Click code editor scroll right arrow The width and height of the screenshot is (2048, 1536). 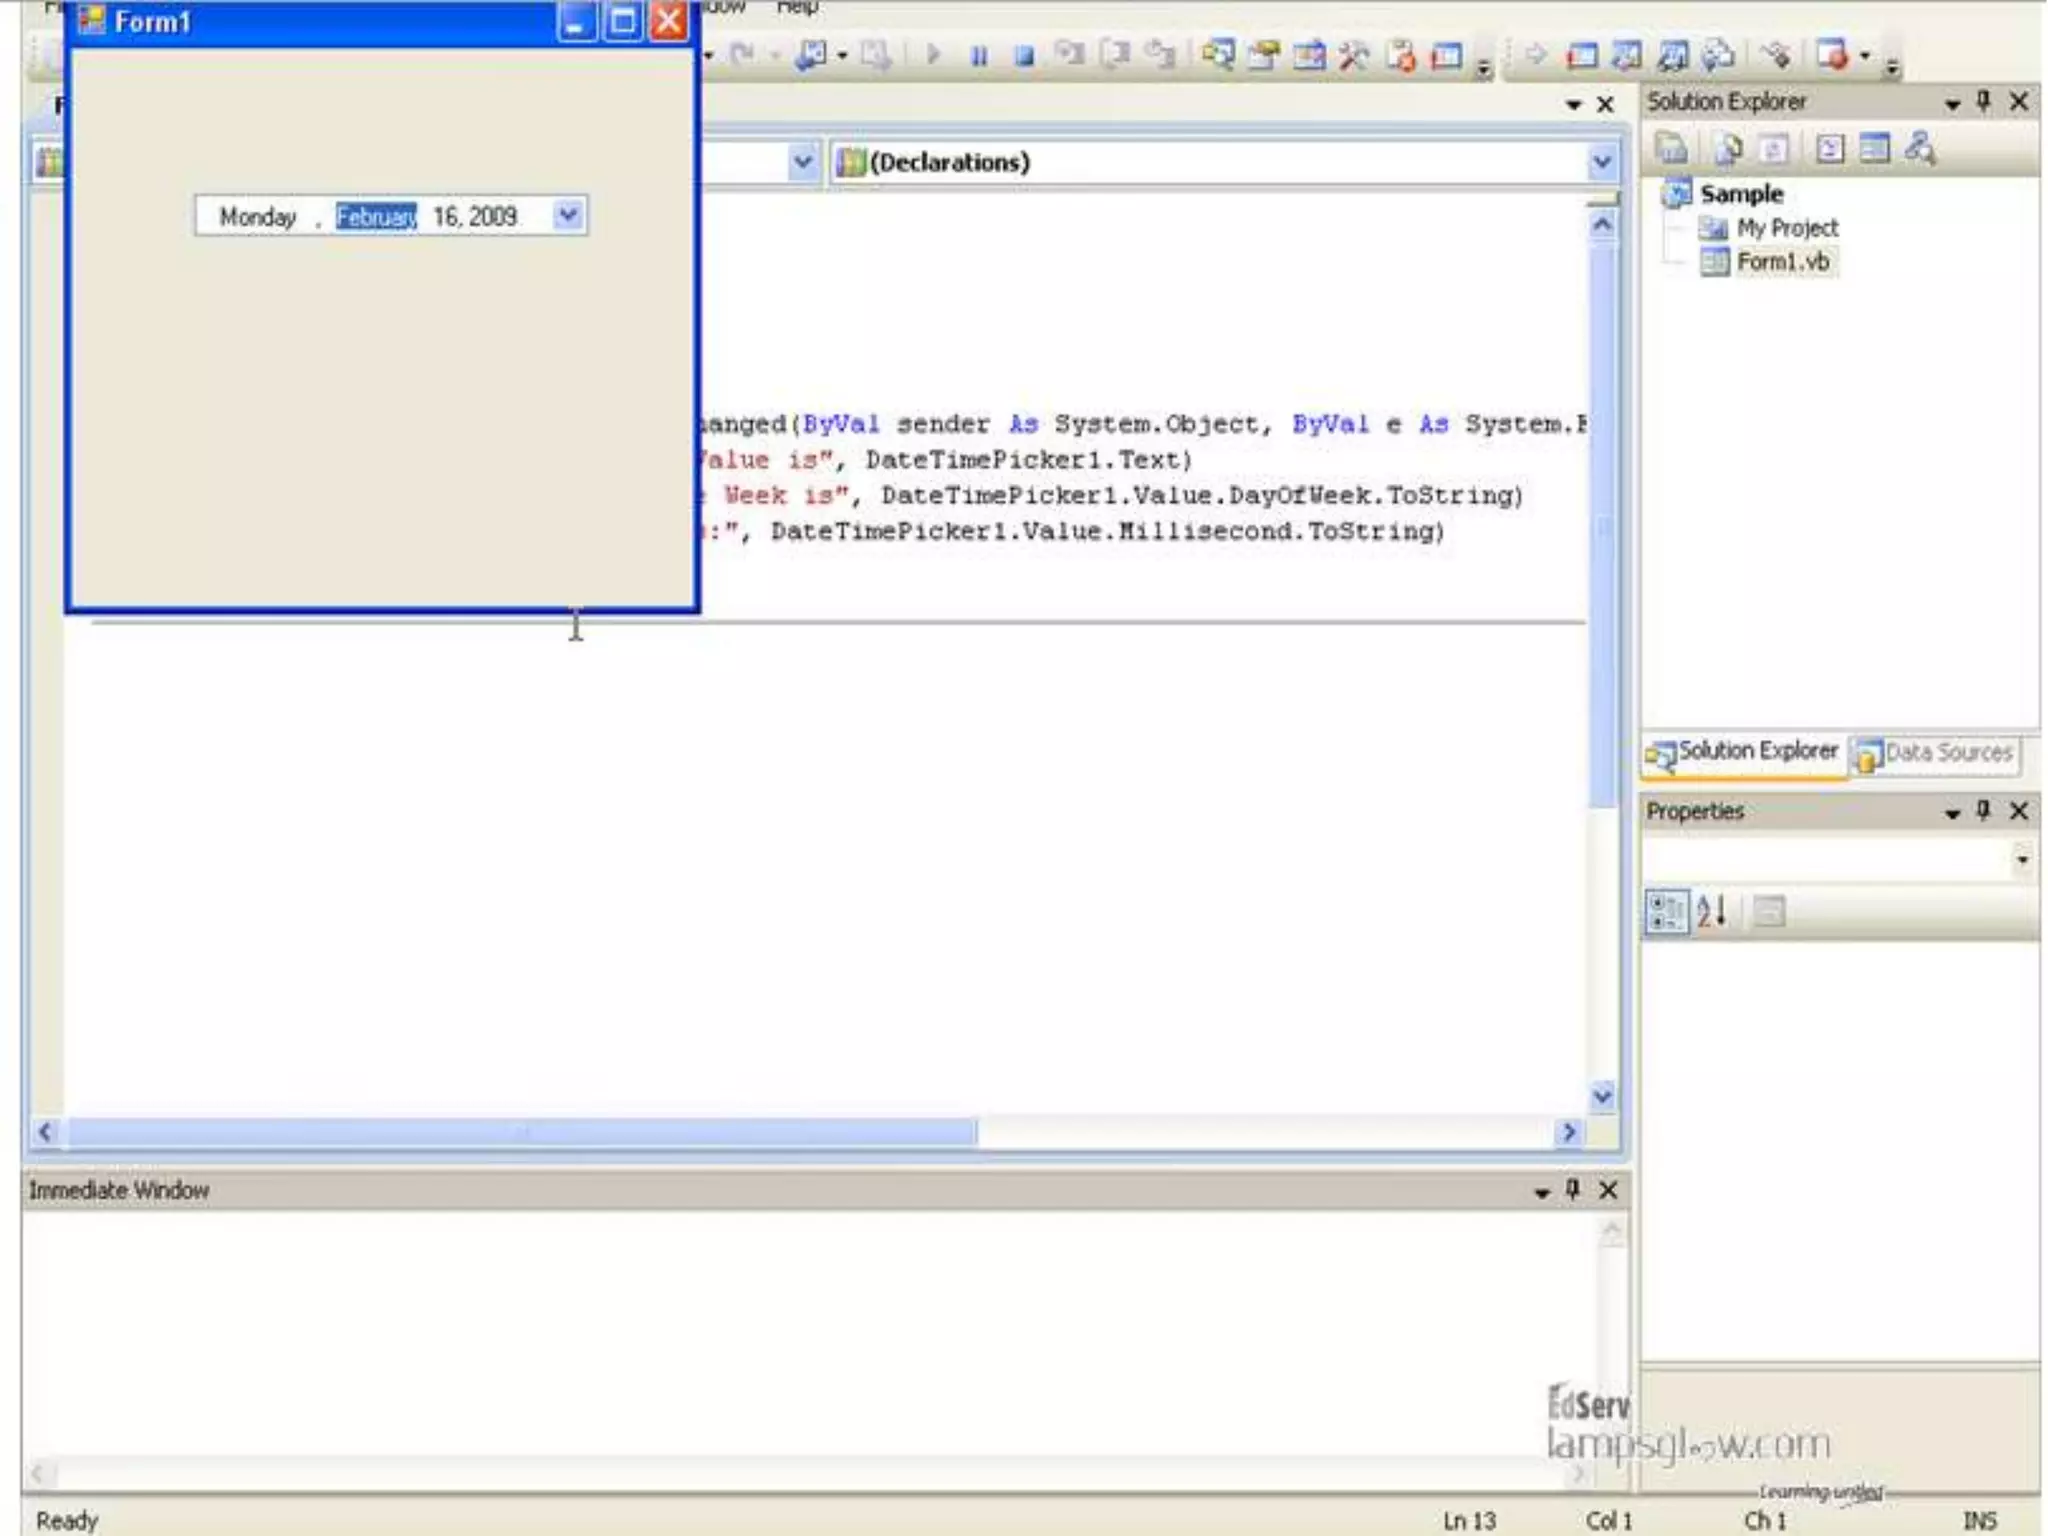1568,1132
